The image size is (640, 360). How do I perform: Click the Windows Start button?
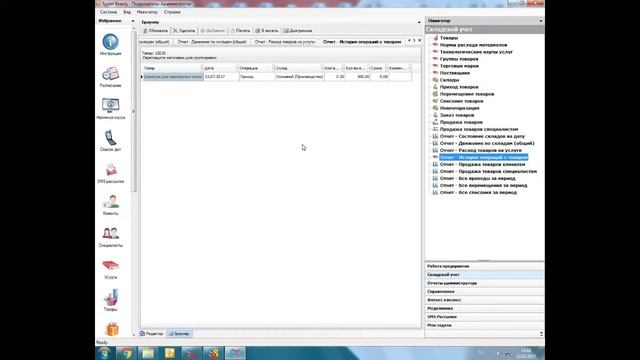point(104,353)
